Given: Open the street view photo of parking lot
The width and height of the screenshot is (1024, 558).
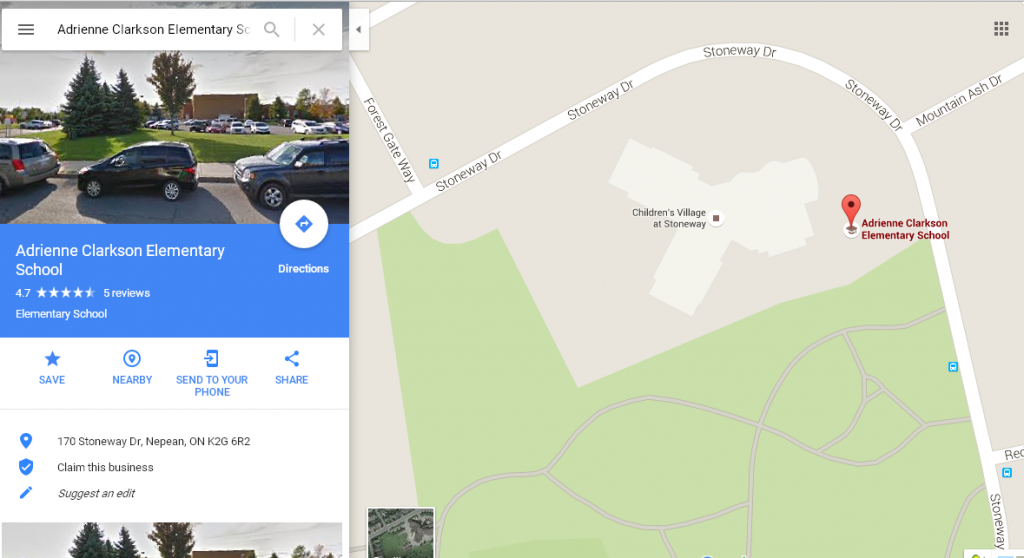Looking at the screenshot, I should pos(174,137).
